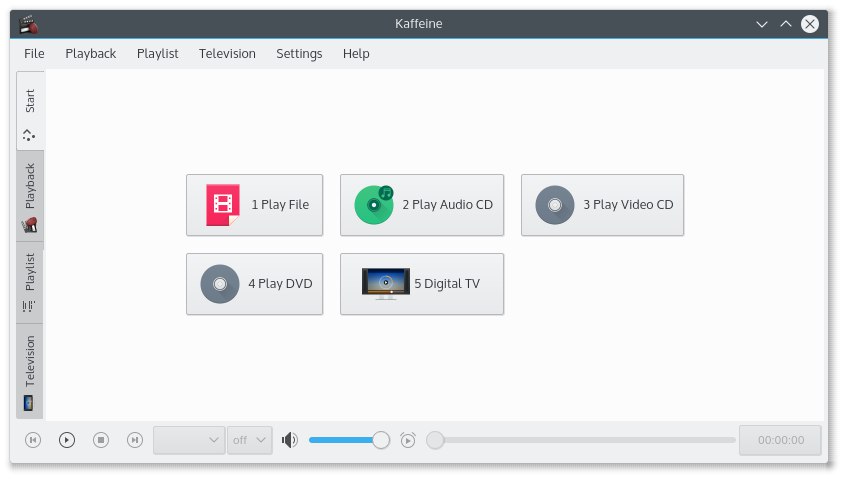Close the Kaffeine window
This screenshot has height=479, width=844.
(810, 24)
